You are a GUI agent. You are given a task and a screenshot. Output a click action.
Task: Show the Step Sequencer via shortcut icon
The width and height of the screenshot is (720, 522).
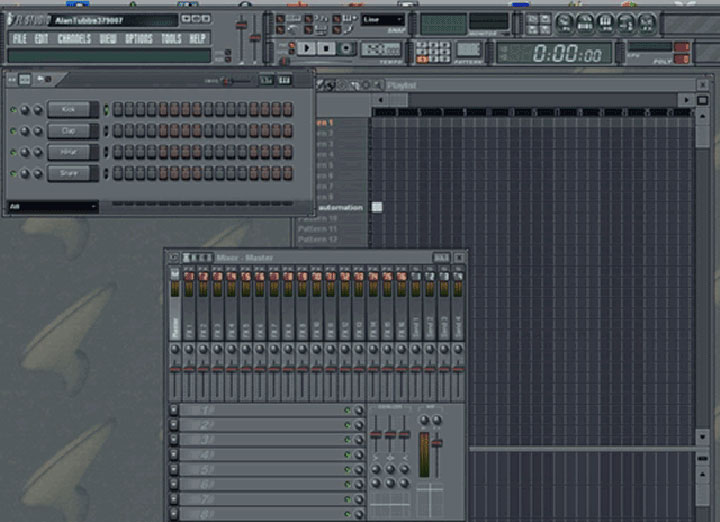(x=585, y=22)
